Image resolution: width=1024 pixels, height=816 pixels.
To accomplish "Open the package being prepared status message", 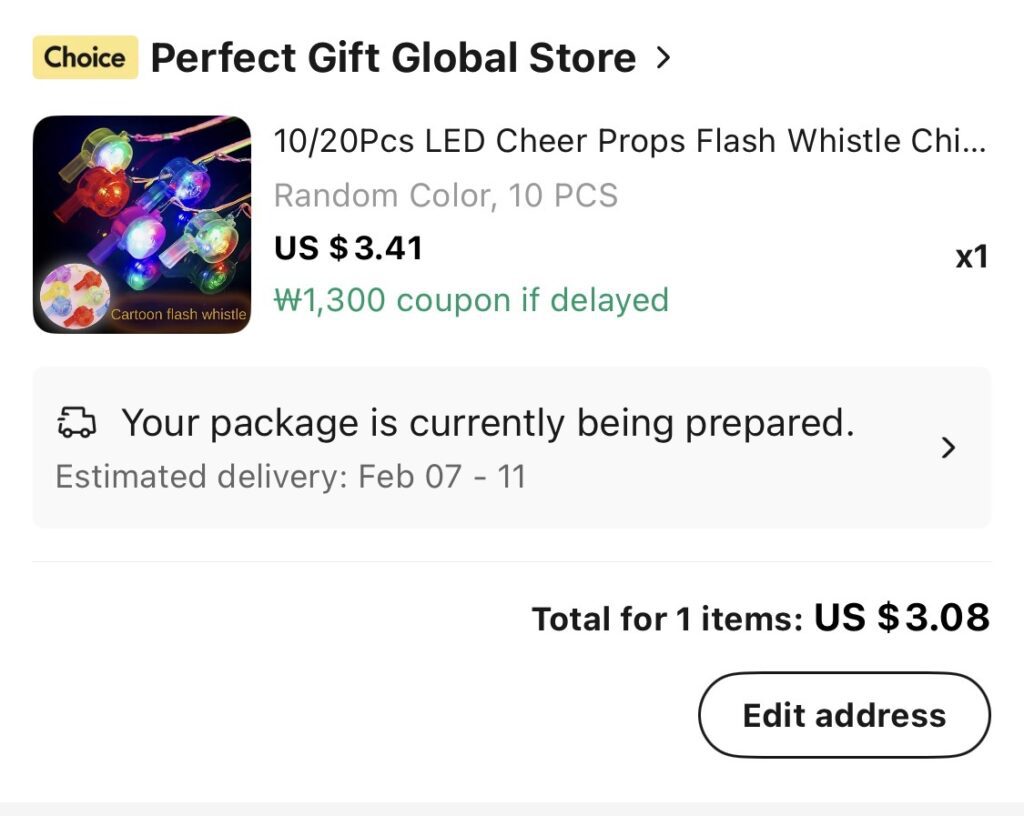I will pyautogui.click(x=488, y=424).
